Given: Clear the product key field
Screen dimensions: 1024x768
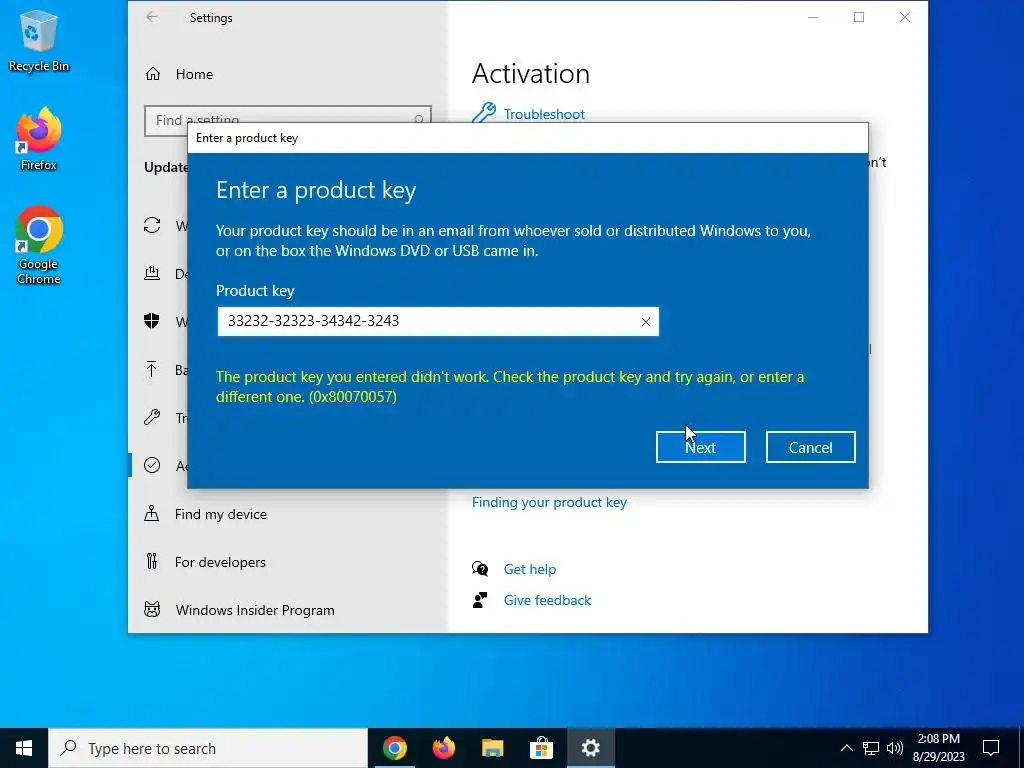Looking at the screenshot, I should (x=645, y=322).
